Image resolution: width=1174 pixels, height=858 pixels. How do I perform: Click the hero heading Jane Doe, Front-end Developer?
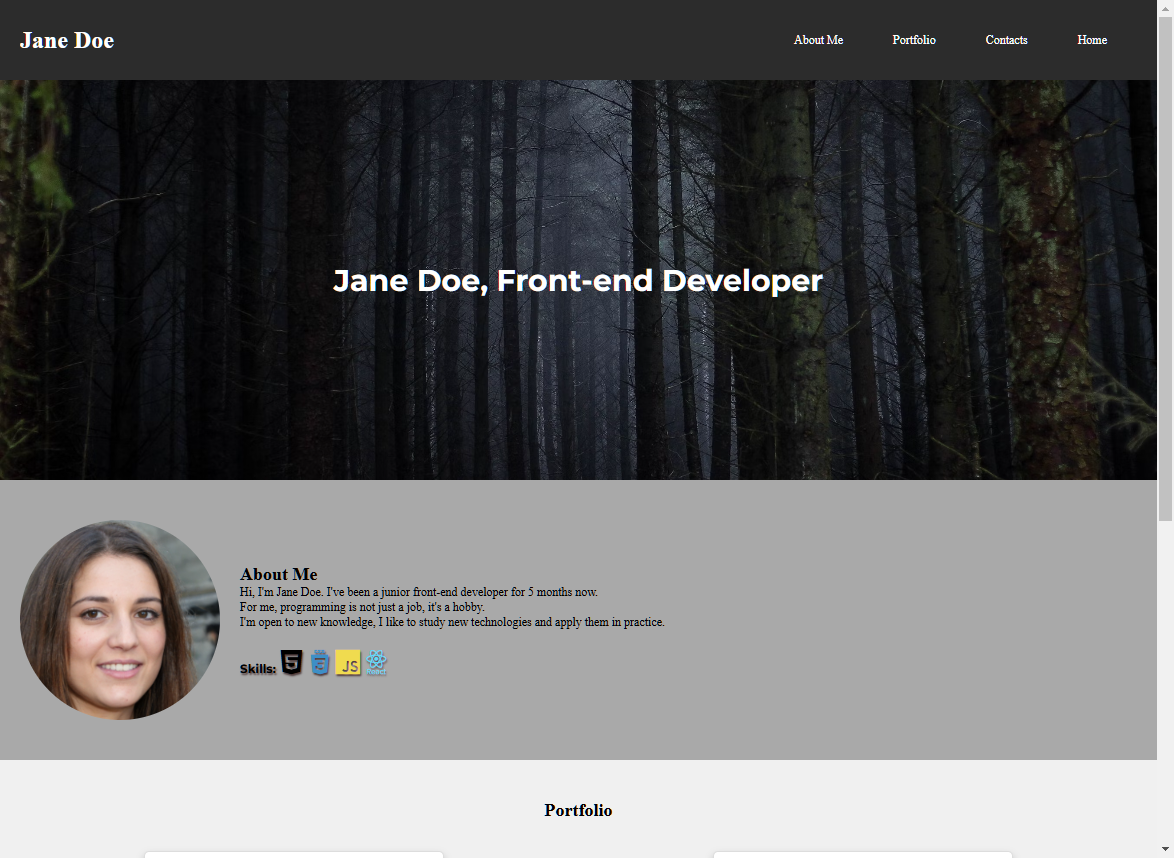tap(577, 281)
